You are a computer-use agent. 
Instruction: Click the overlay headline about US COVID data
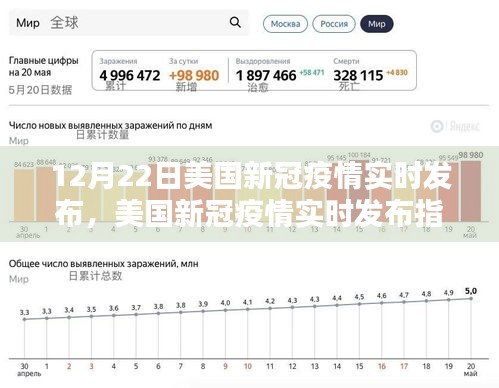253,195
